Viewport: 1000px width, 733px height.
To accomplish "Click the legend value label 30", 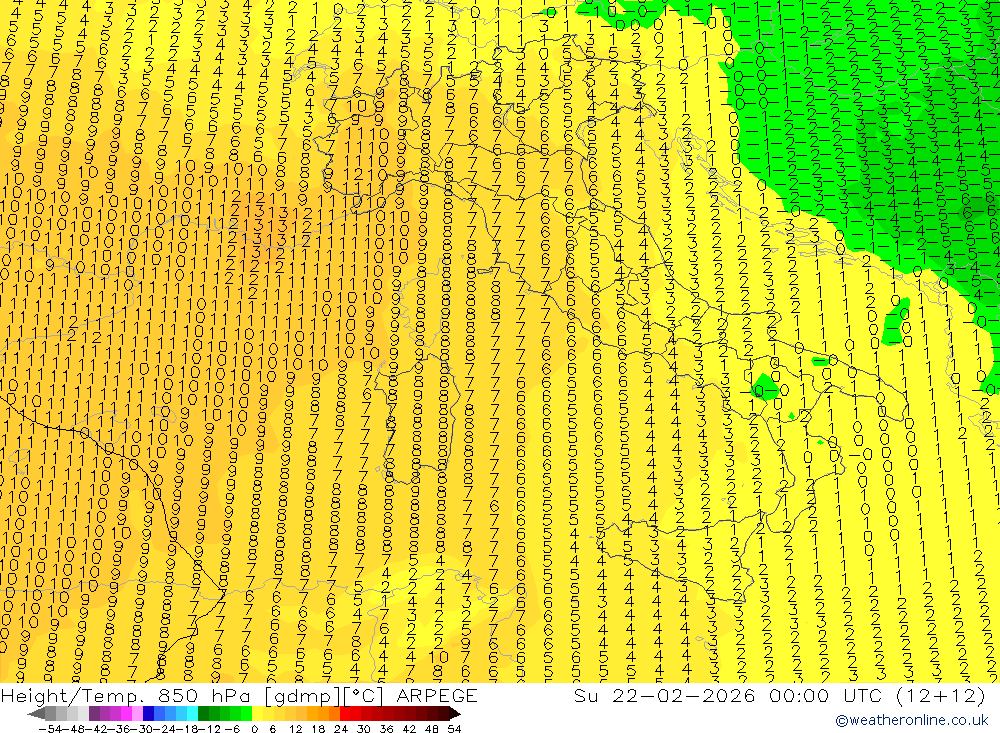I will point(364,729).
